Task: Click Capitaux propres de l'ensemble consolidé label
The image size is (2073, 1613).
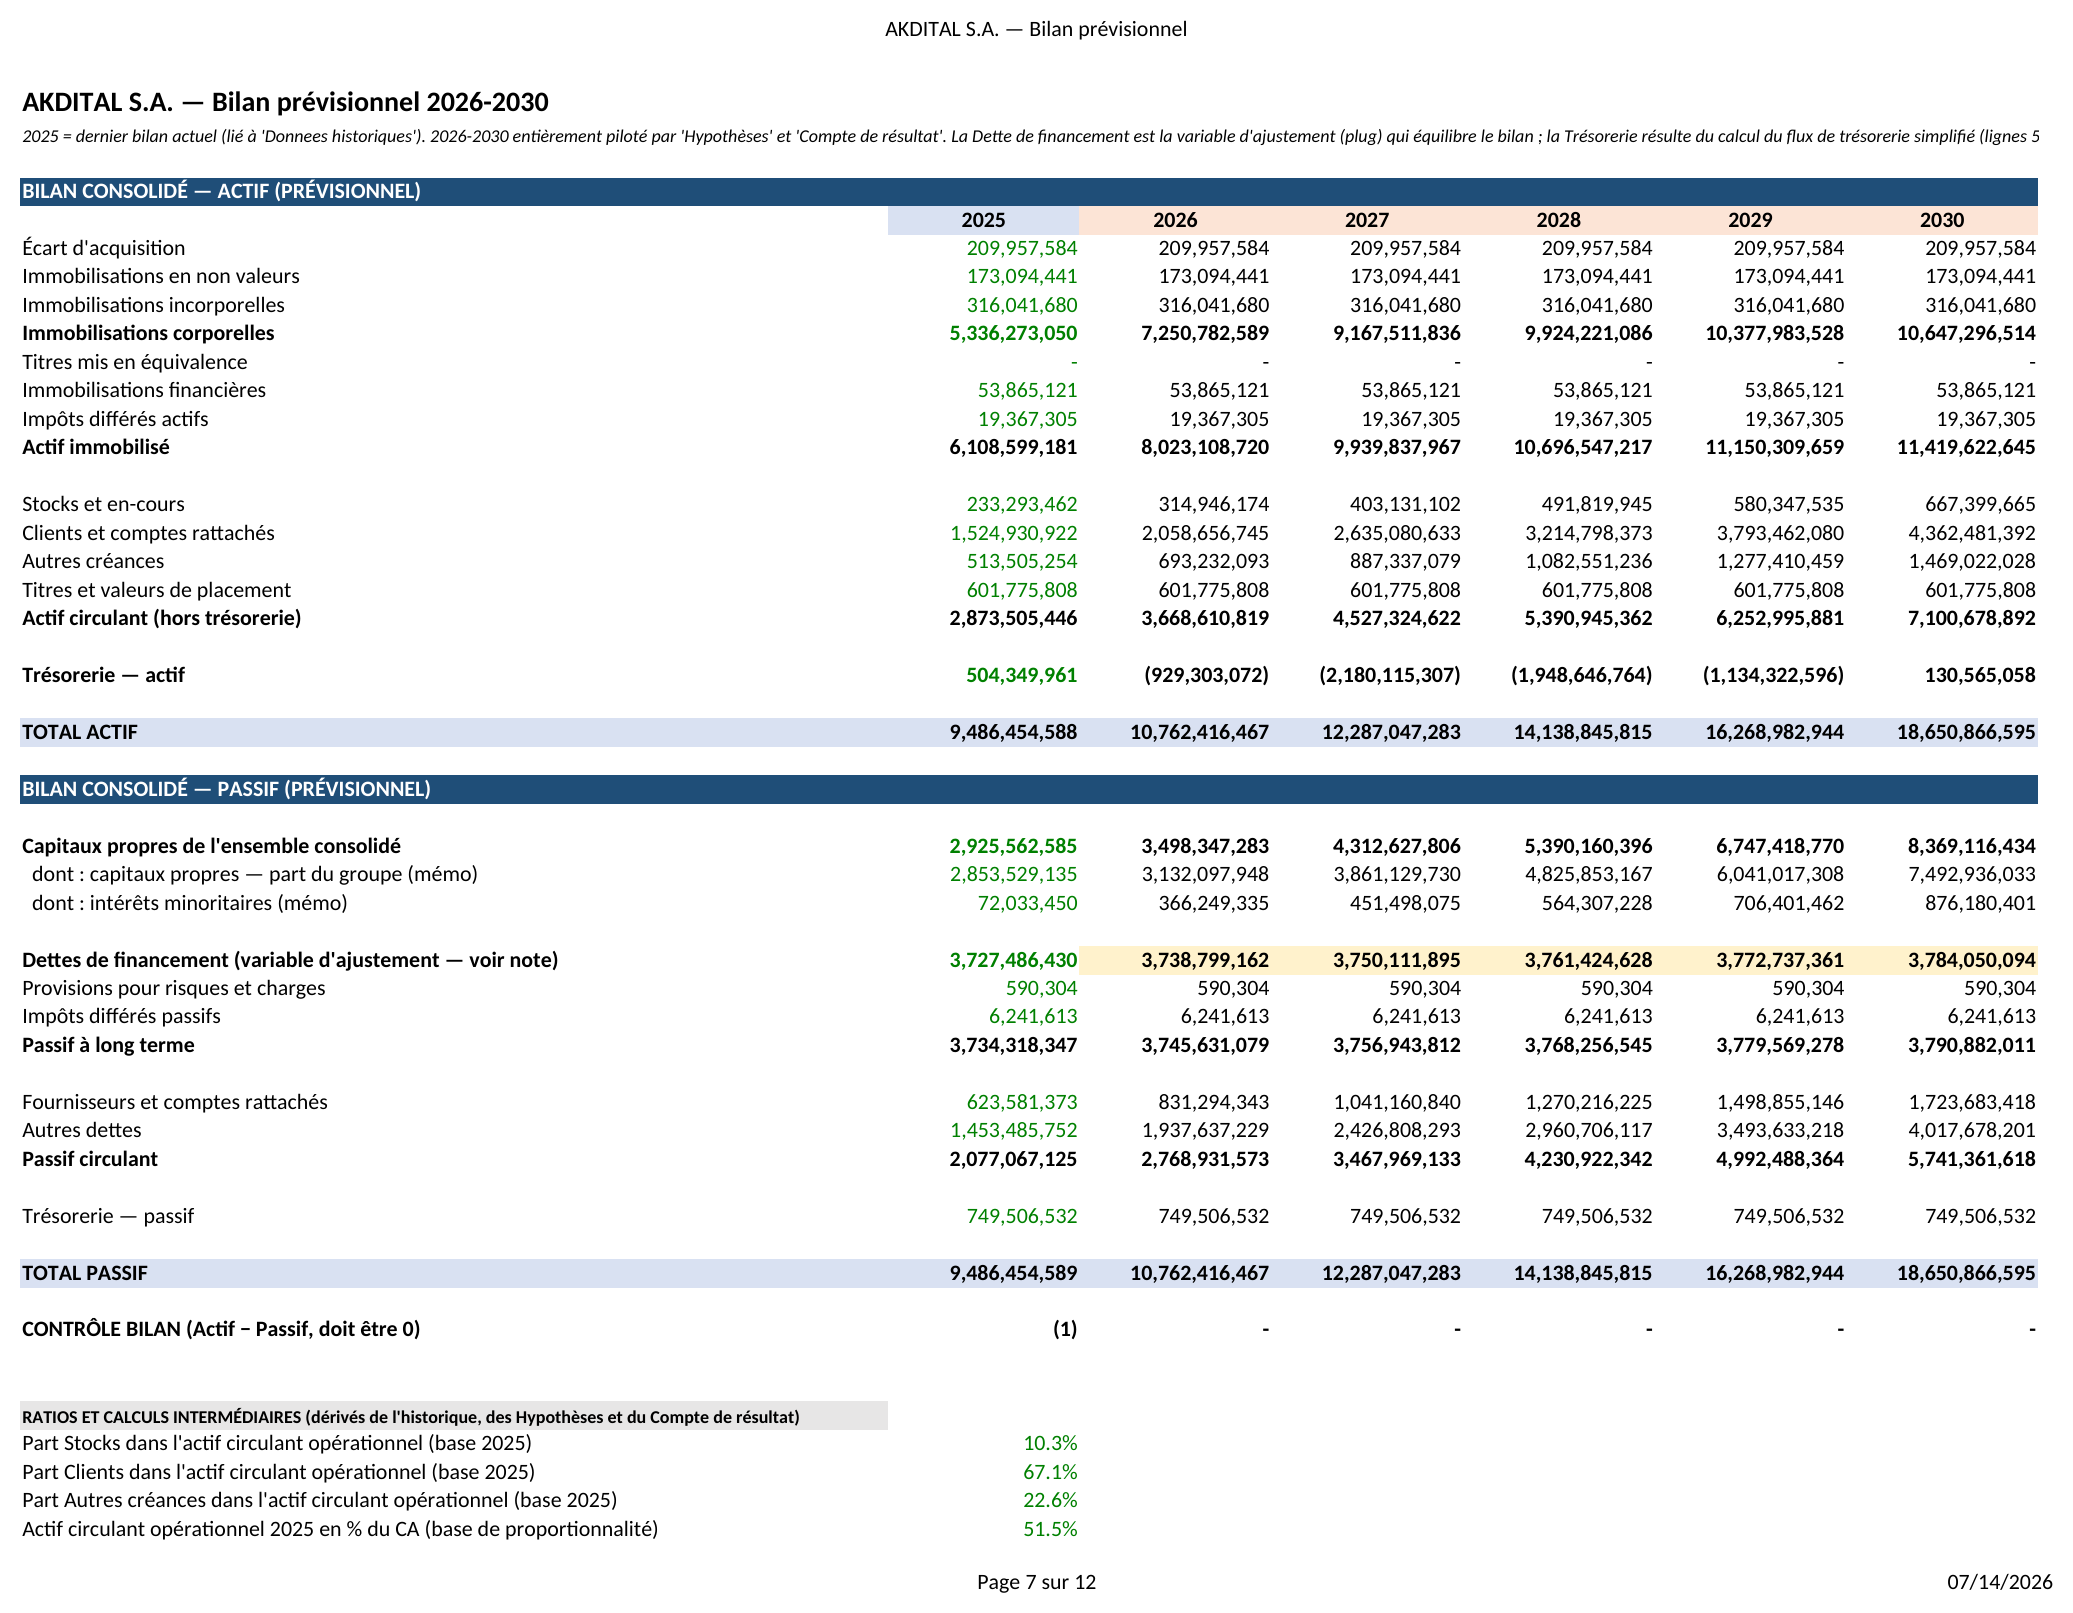Action: click(x=211, y=846)
